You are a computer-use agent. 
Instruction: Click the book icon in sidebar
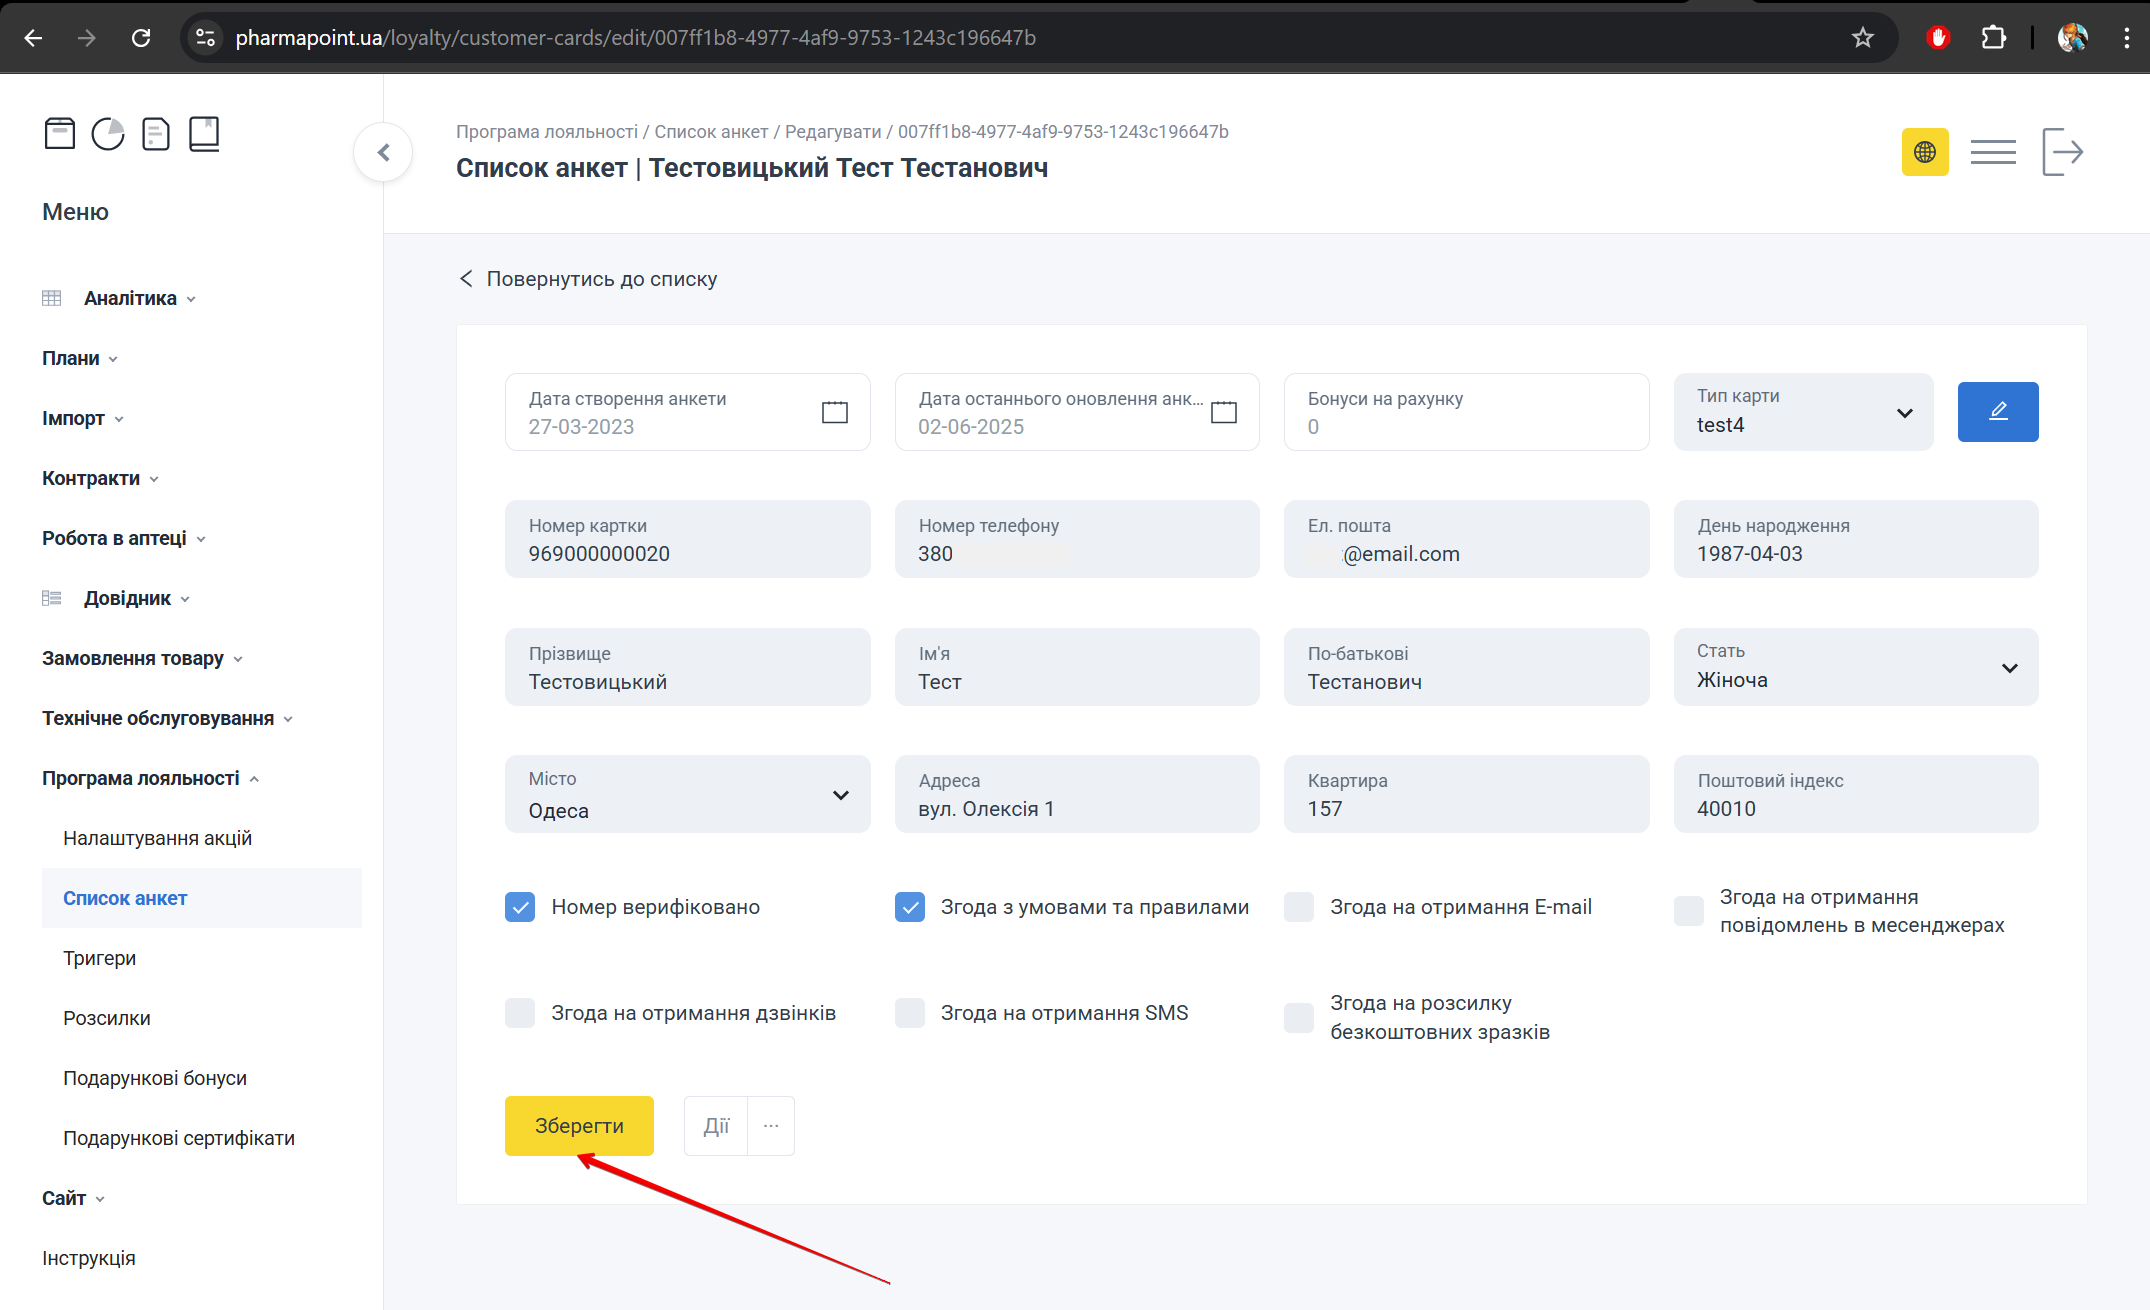(204, 133)
